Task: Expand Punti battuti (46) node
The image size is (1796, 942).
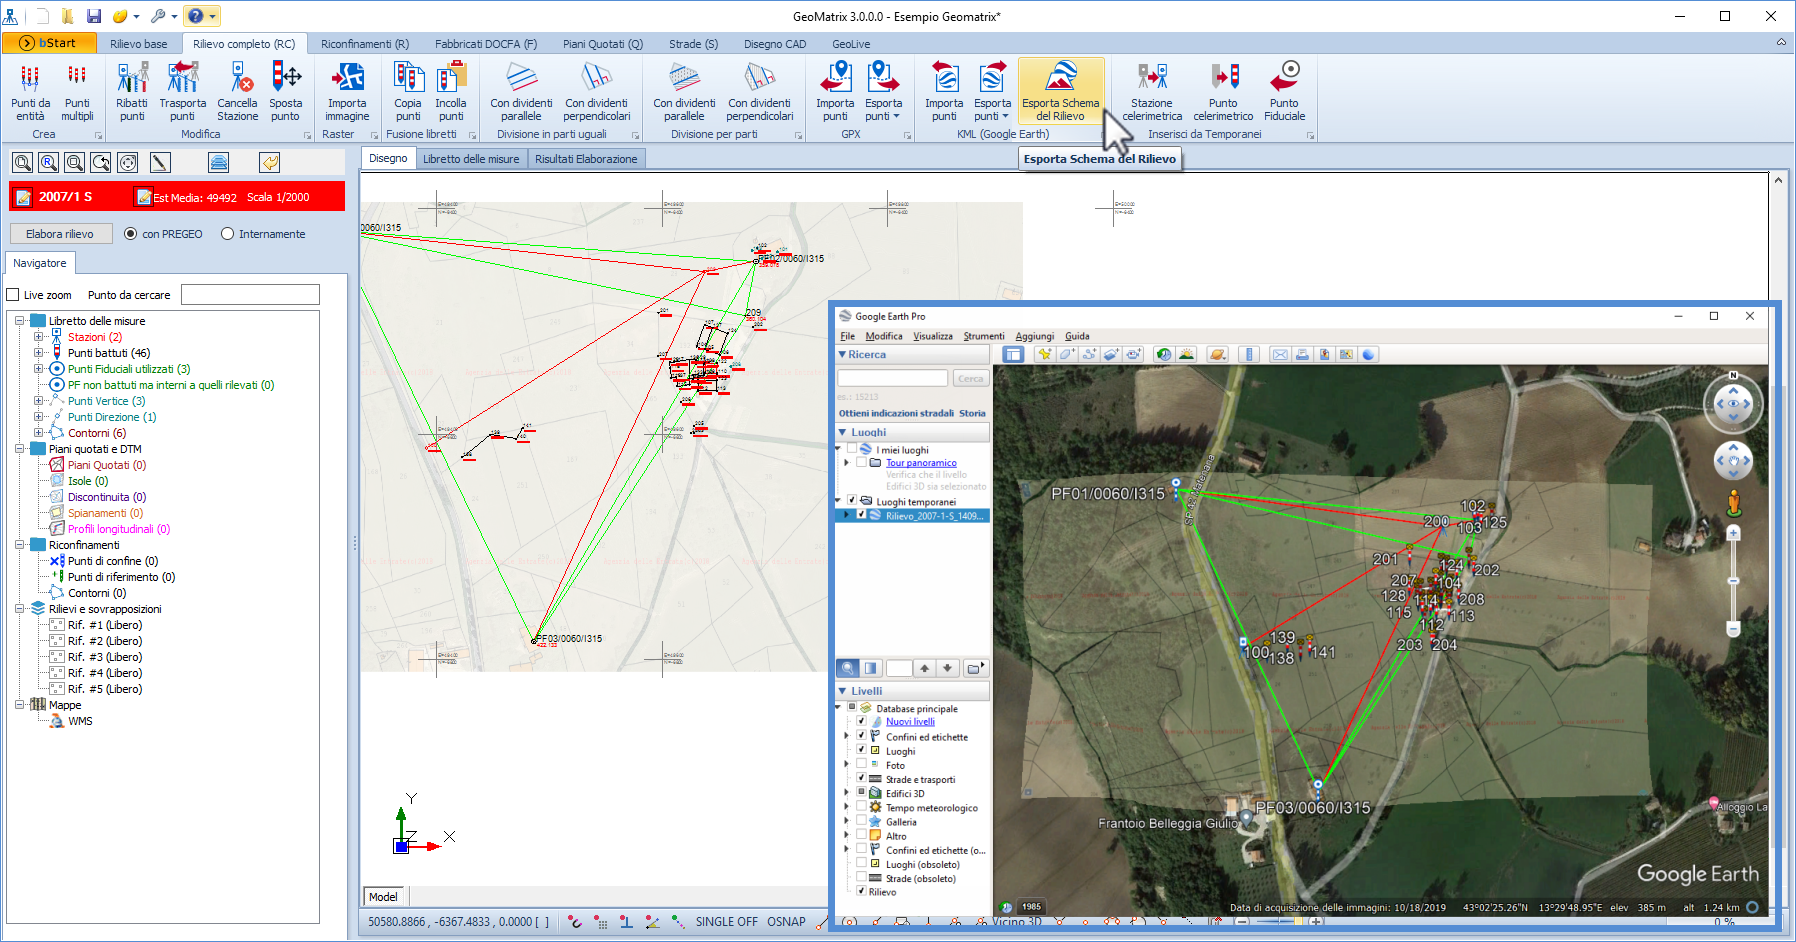Action: coord(38,353)
